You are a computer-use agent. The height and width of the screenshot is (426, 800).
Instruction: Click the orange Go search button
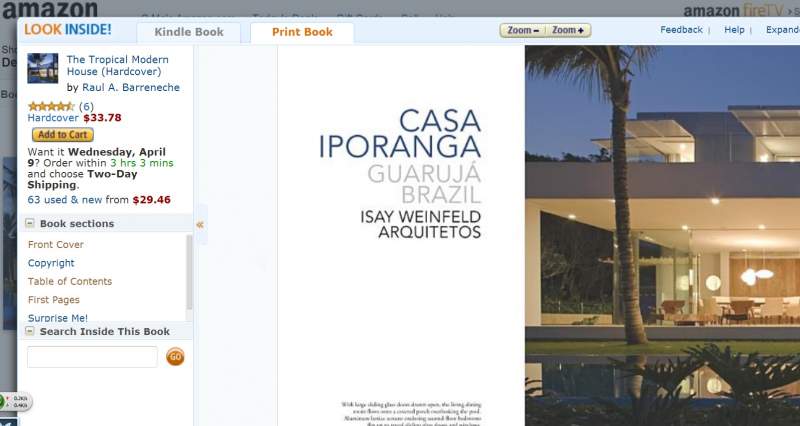pyautogui.click(x=175, y=357)
